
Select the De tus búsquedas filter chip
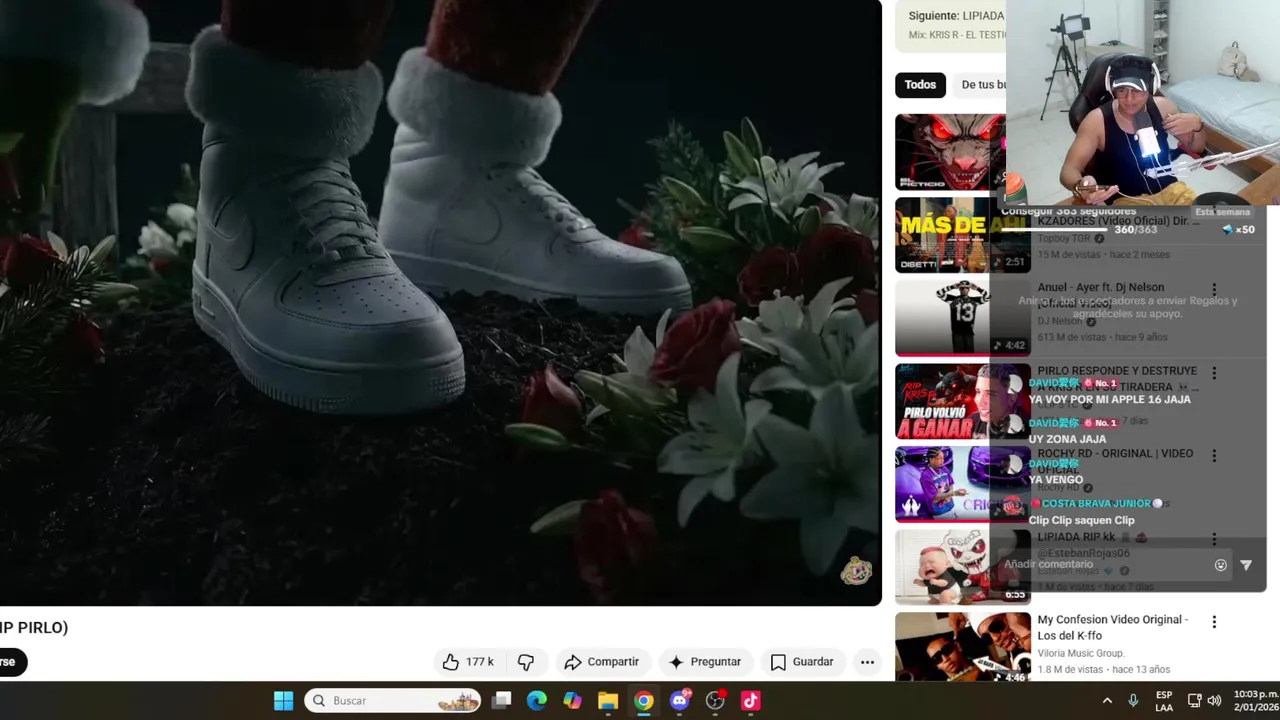click(x=982, y=85)
